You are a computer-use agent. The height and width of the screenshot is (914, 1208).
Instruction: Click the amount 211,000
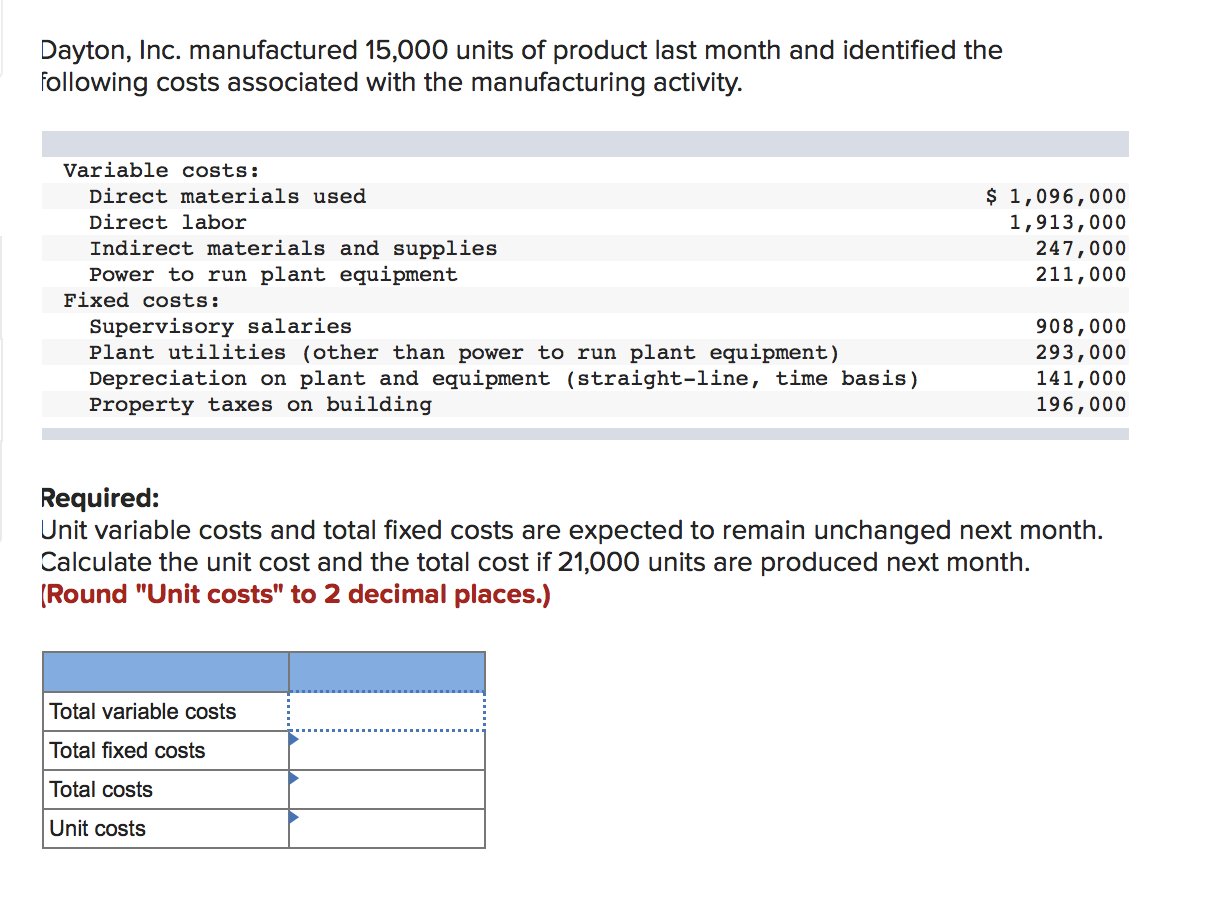[x=1081, y=274]
